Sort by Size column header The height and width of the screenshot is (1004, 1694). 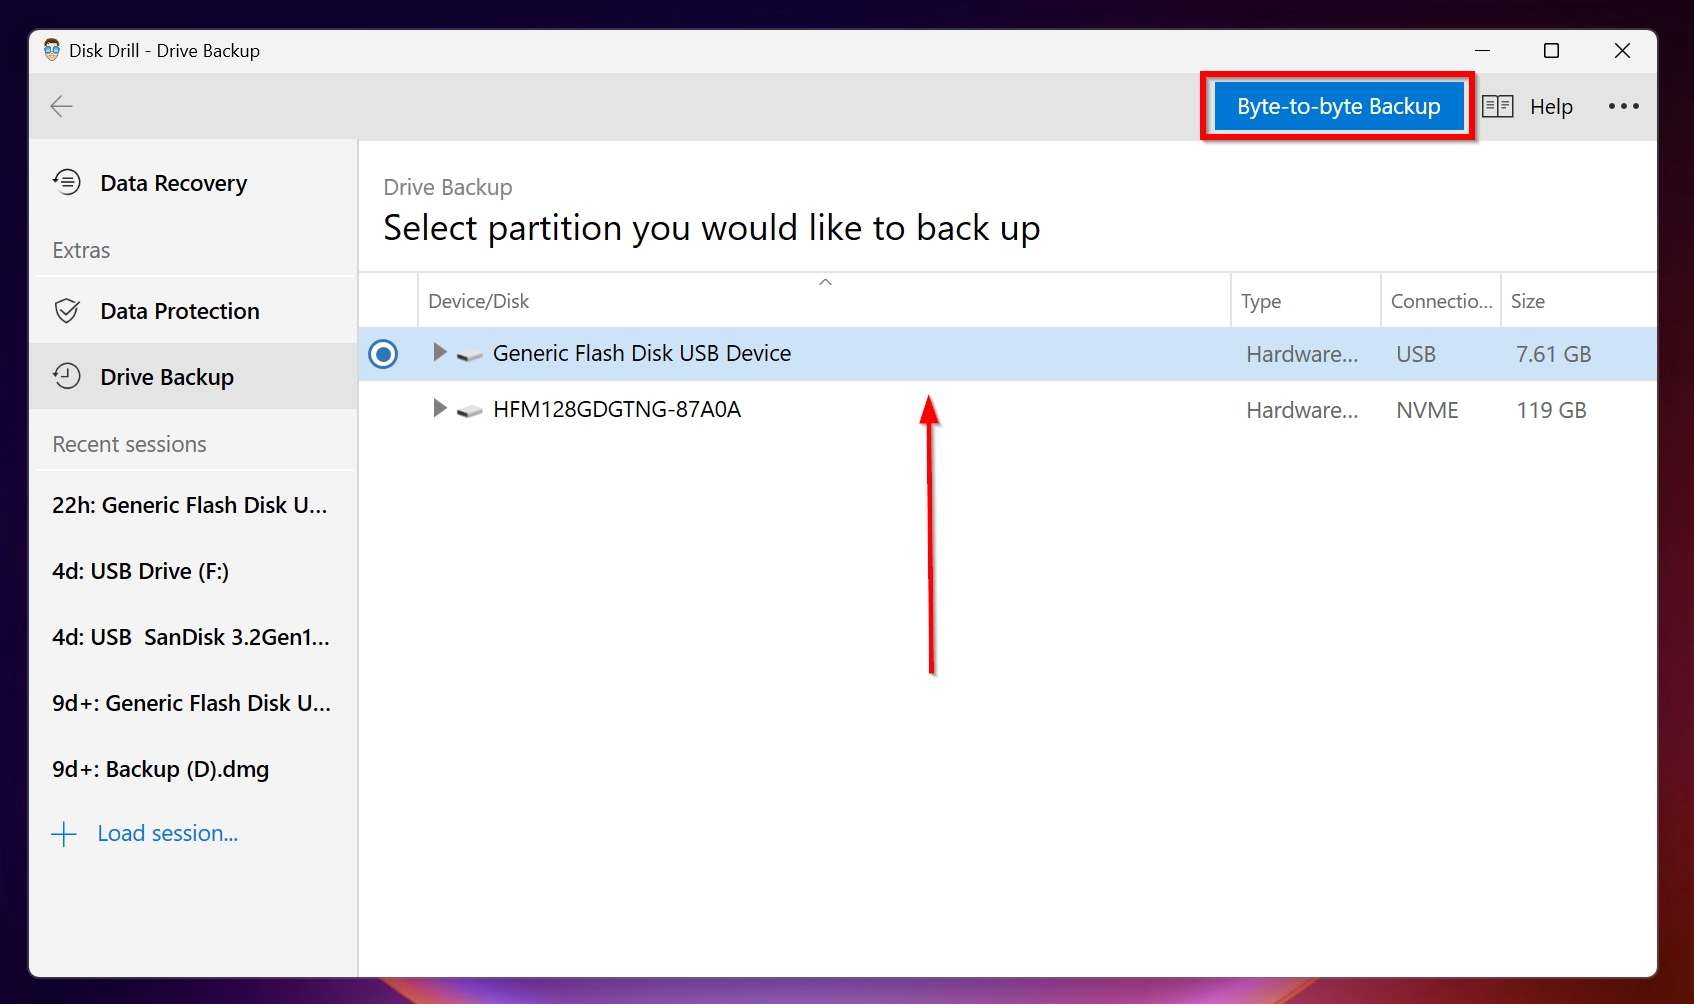[x=1578, y=301]
